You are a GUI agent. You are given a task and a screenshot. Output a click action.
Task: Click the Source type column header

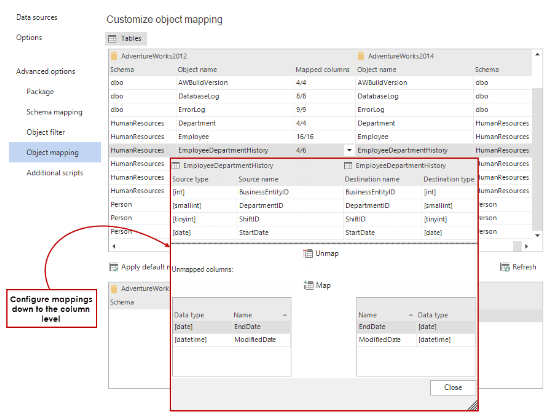(x=190, y=179)
